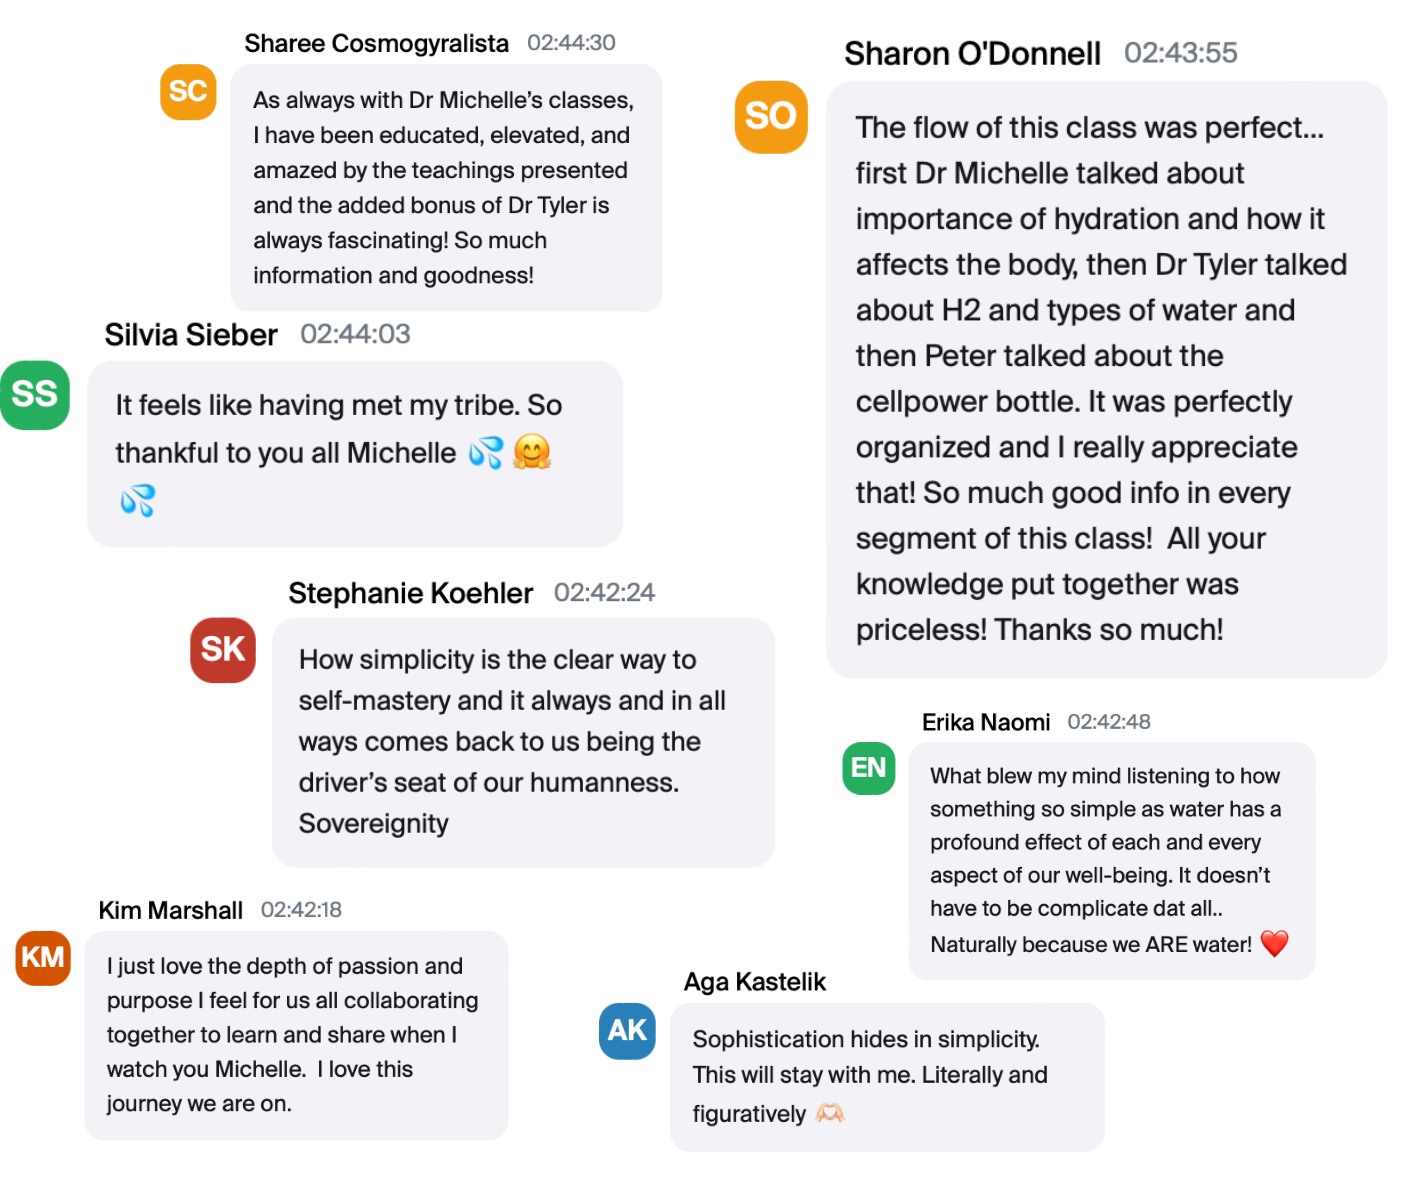Click Stephanie Koehler's red SK avatar
Image resolution: width=1410 pixels, height=1182 pixels.
pyautogui.click(x=223, y=650)
